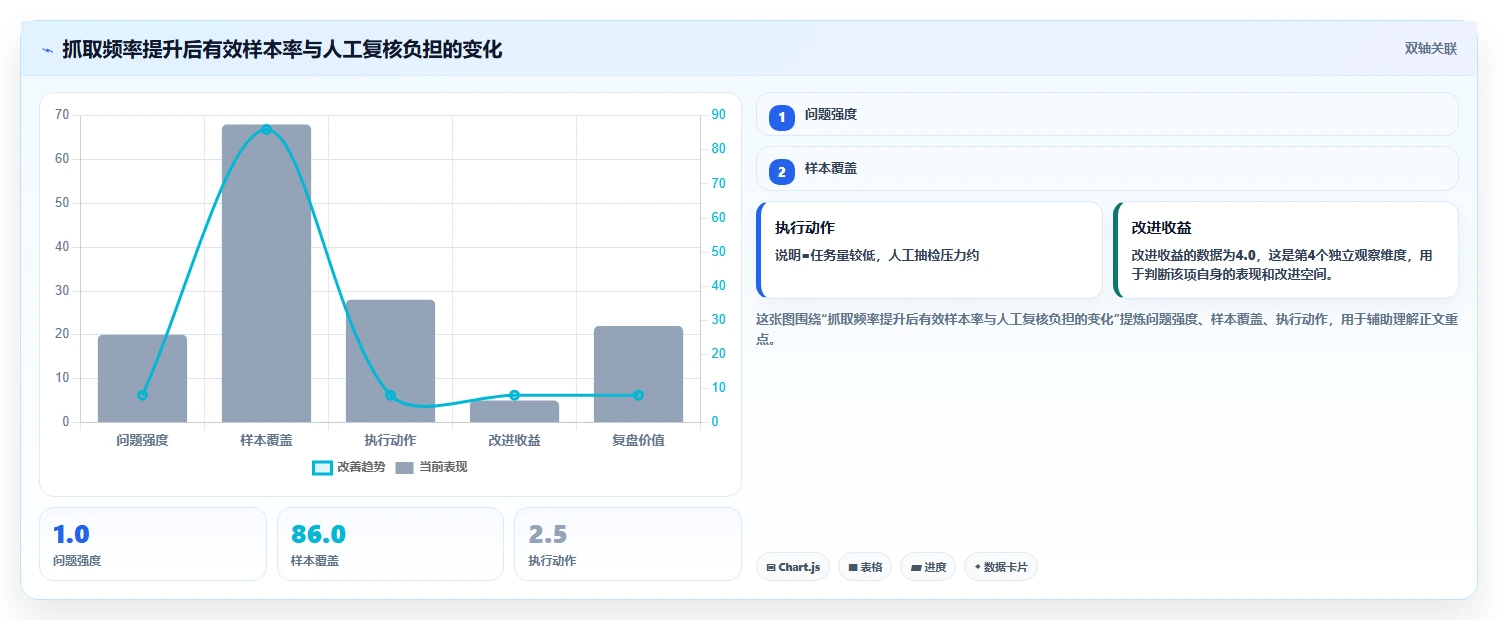
Task: Click the 双轴关联 label in header
Action: (x=1431, y=49)
